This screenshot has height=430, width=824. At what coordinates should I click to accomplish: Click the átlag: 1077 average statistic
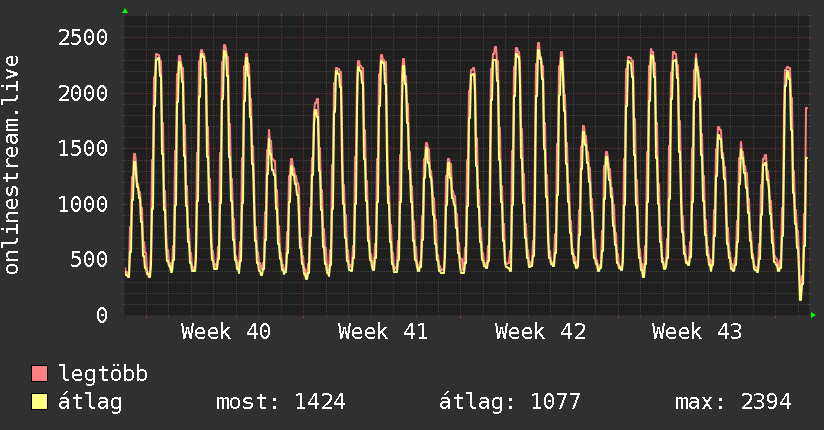(510, 402)
